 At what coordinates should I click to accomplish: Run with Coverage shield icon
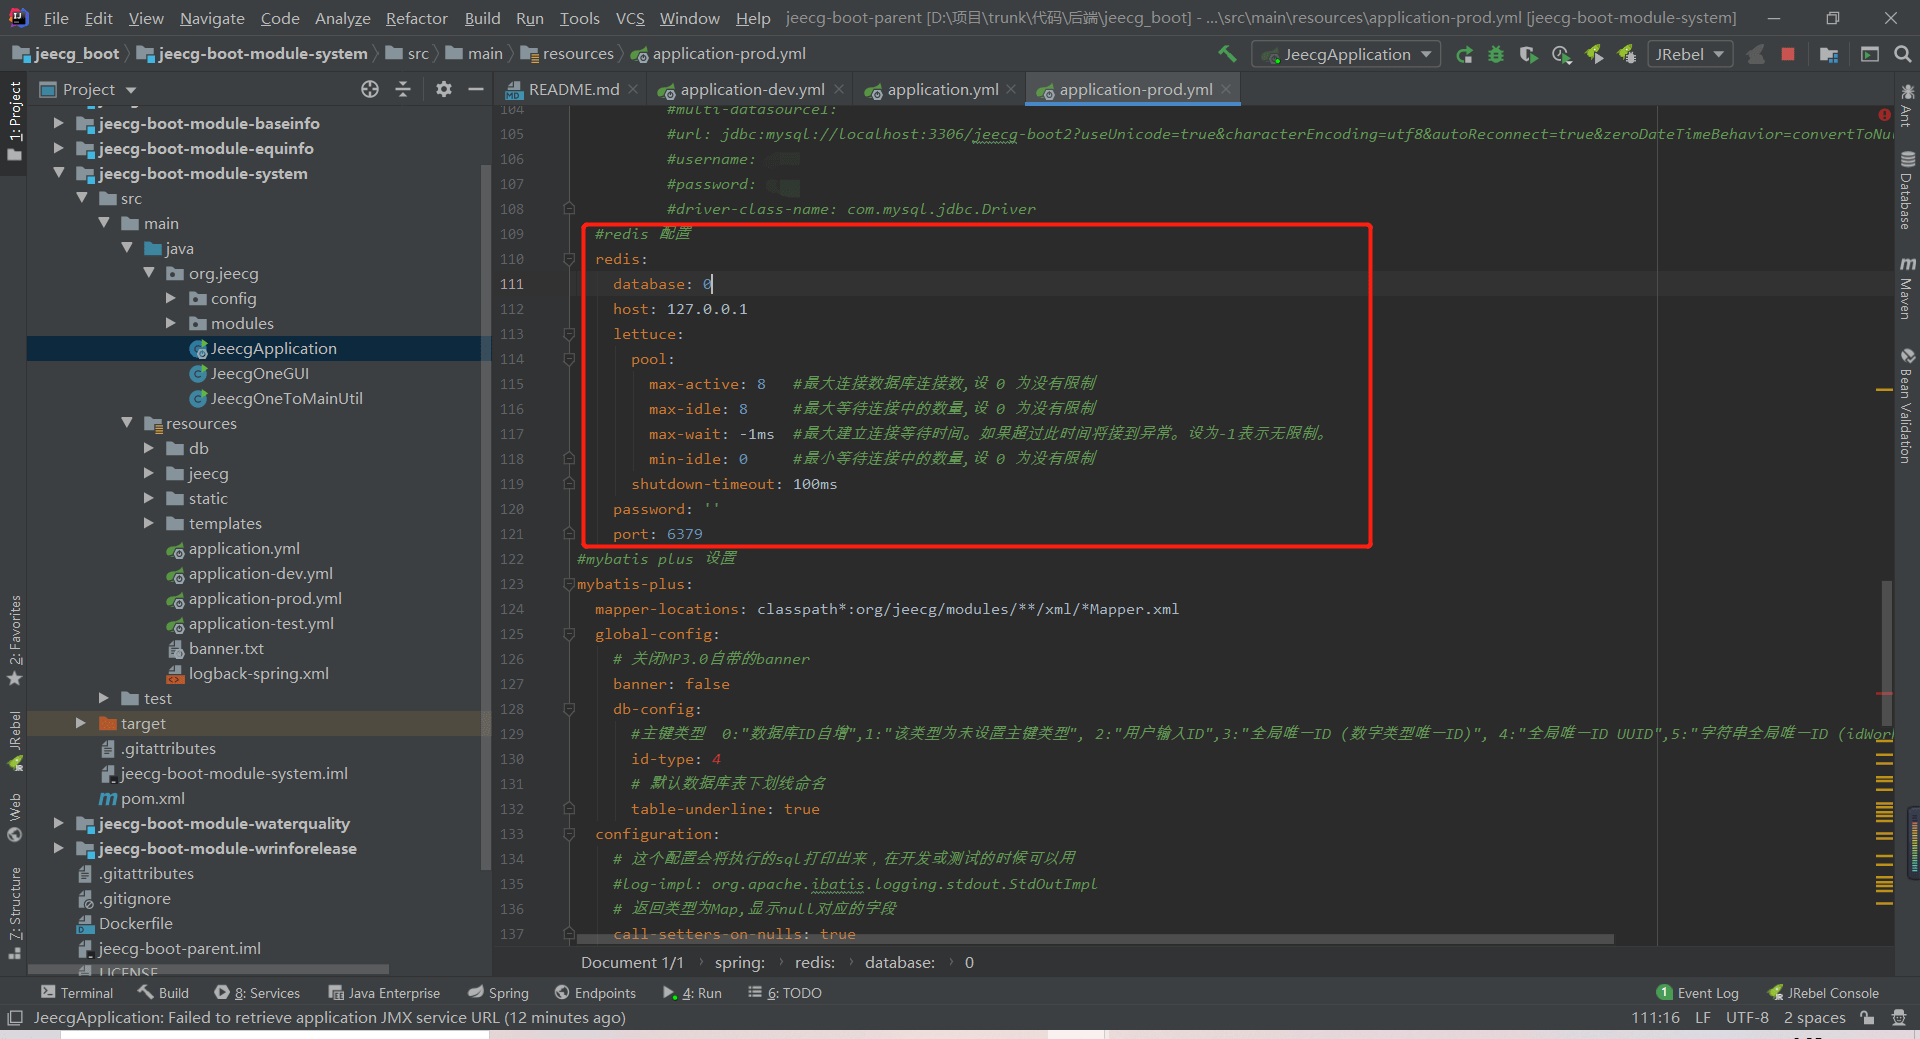(x=1528, y=55)
